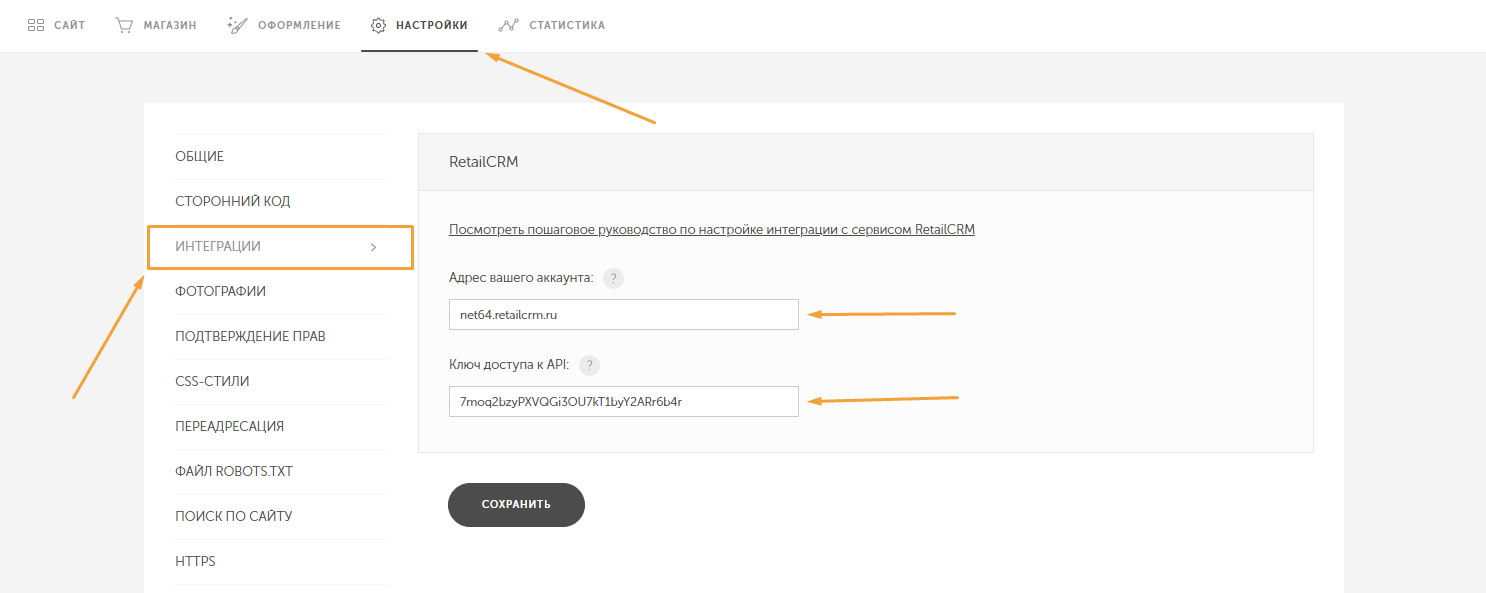1486x593 pixels.
Task: Go to Фотографии settings section
Action: tap(220, 292)
